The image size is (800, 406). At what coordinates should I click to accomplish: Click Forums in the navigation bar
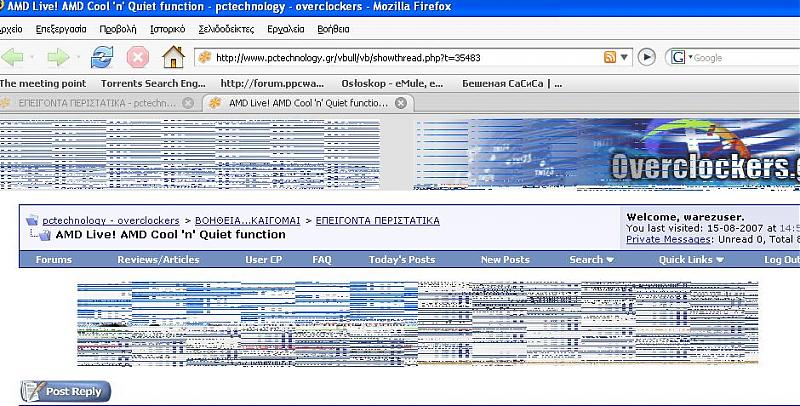tap(54, 260)
